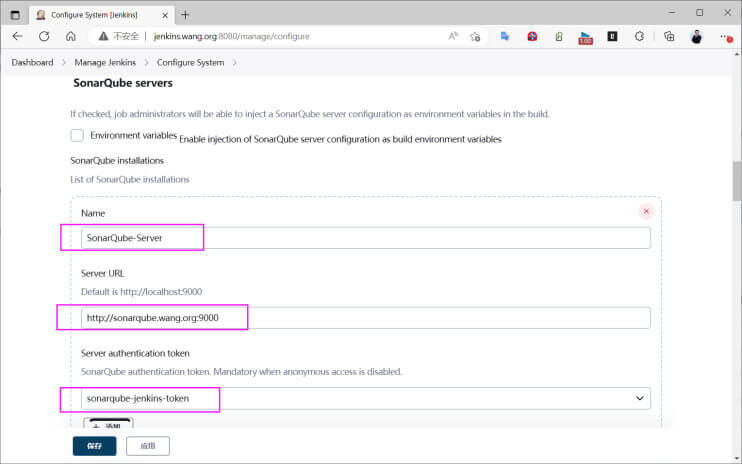Expand the Manage Jenkins breadcrumb chevron

[x=146, y=62]
